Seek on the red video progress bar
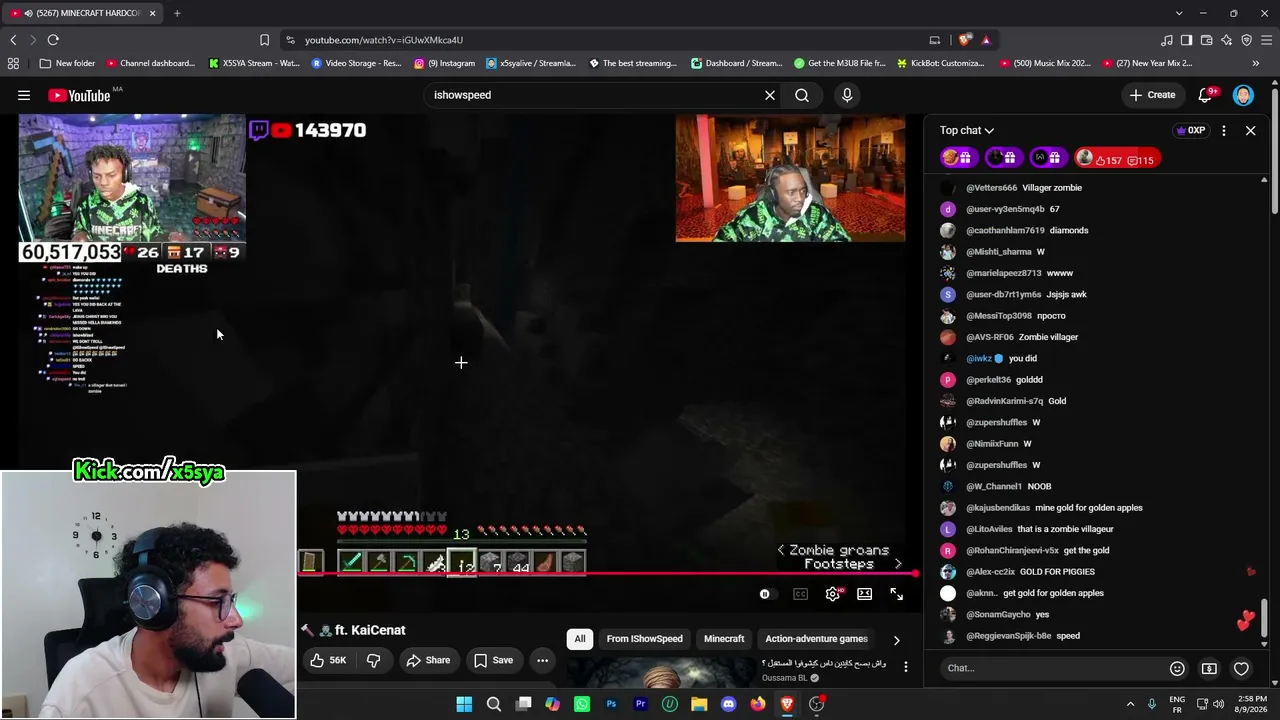The width and height of the screenshot is (1280, 720). click(608, 574)
